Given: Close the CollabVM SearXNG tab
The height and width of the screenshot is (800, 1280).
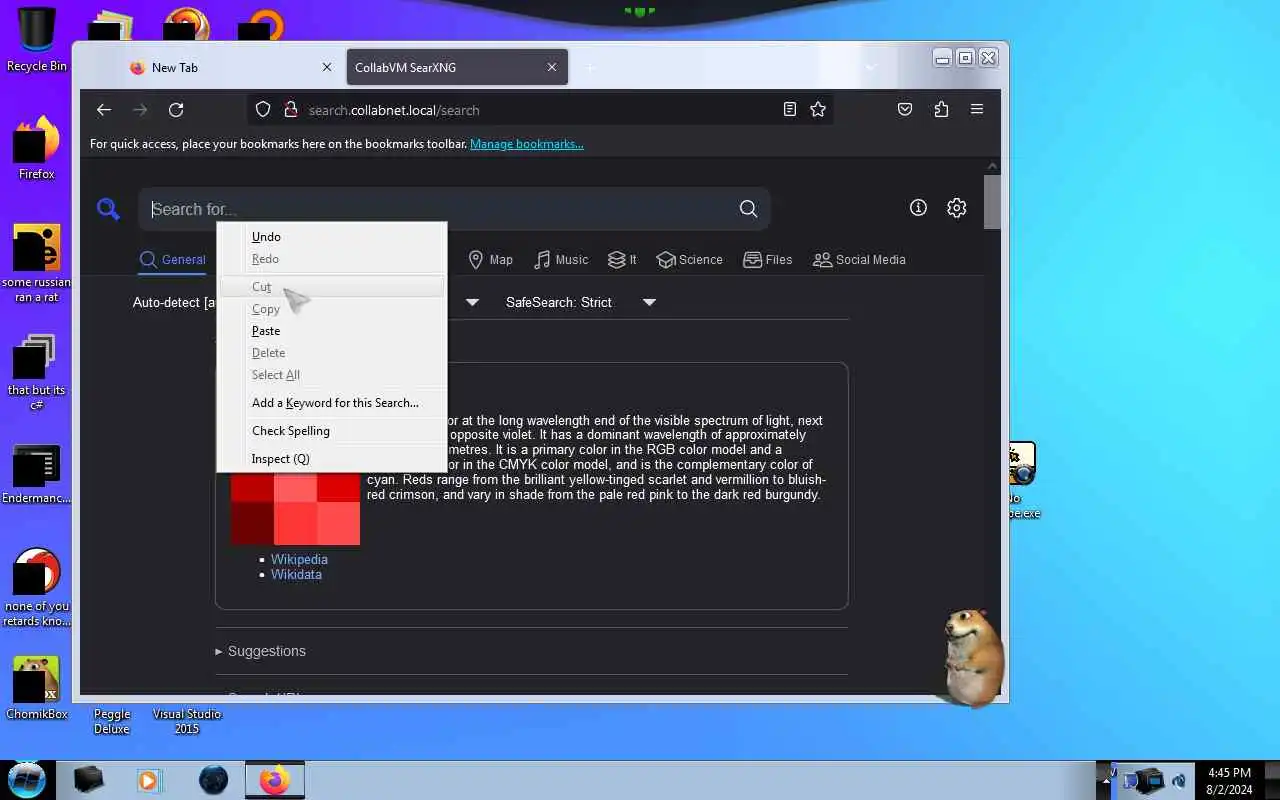Looking at the screenshot, I should coord(552,67).
